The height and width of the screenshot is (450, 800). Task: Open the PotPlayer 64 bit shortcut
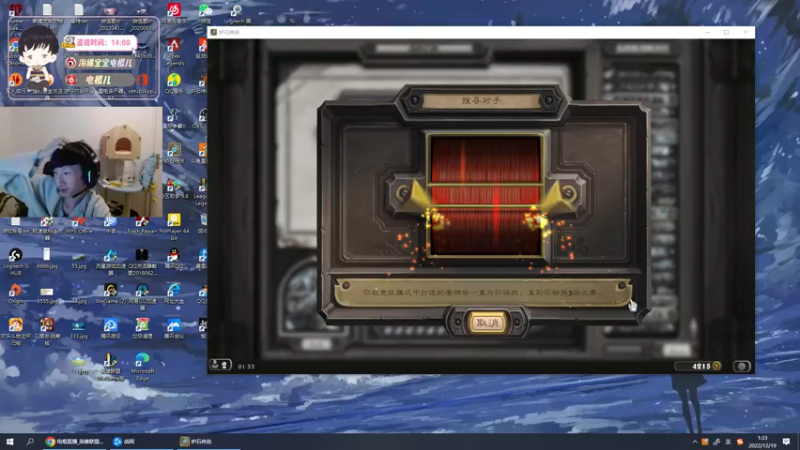pyautogui.click(x=174, y=227)
